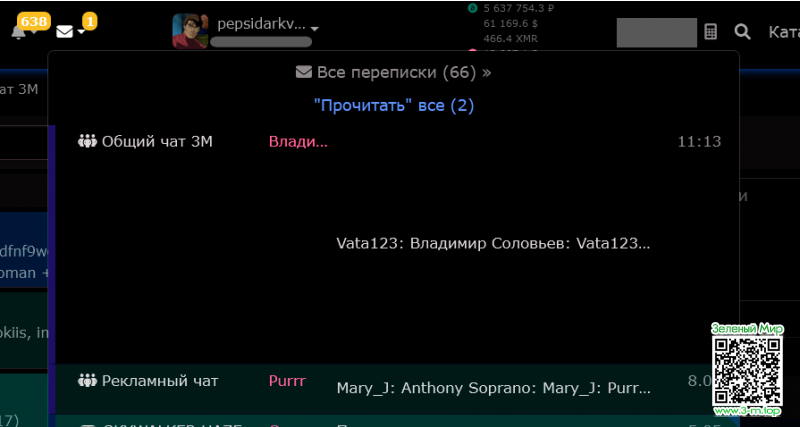Viewport: 800px width, 427px height.
Task: Click the green ruble balance icon
Action: pyautogui.click(x=473, y=8)
